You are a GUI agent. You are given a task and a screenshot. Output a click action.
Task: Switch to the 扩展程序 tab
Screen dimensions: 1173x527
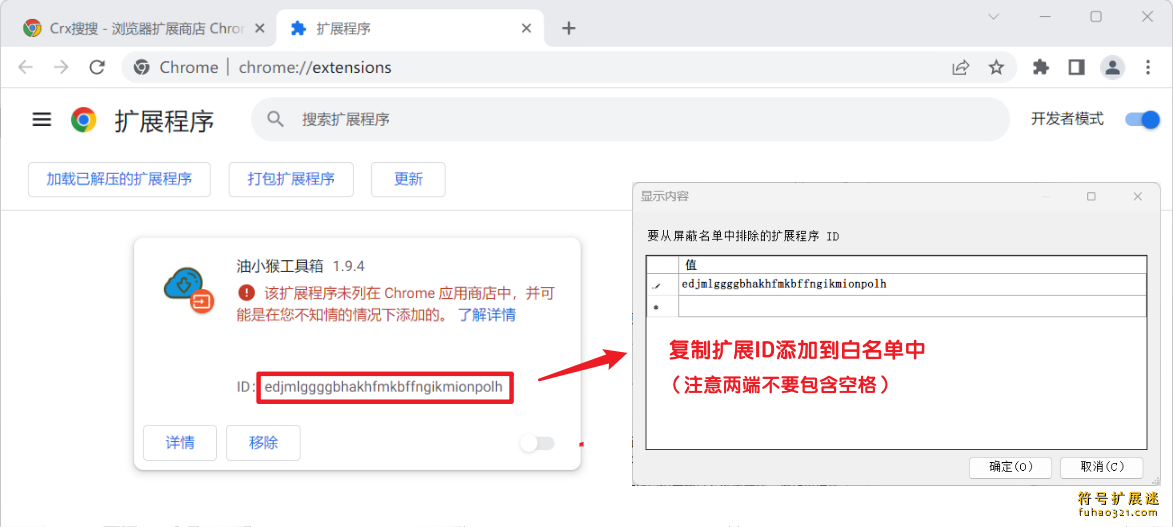411,28
